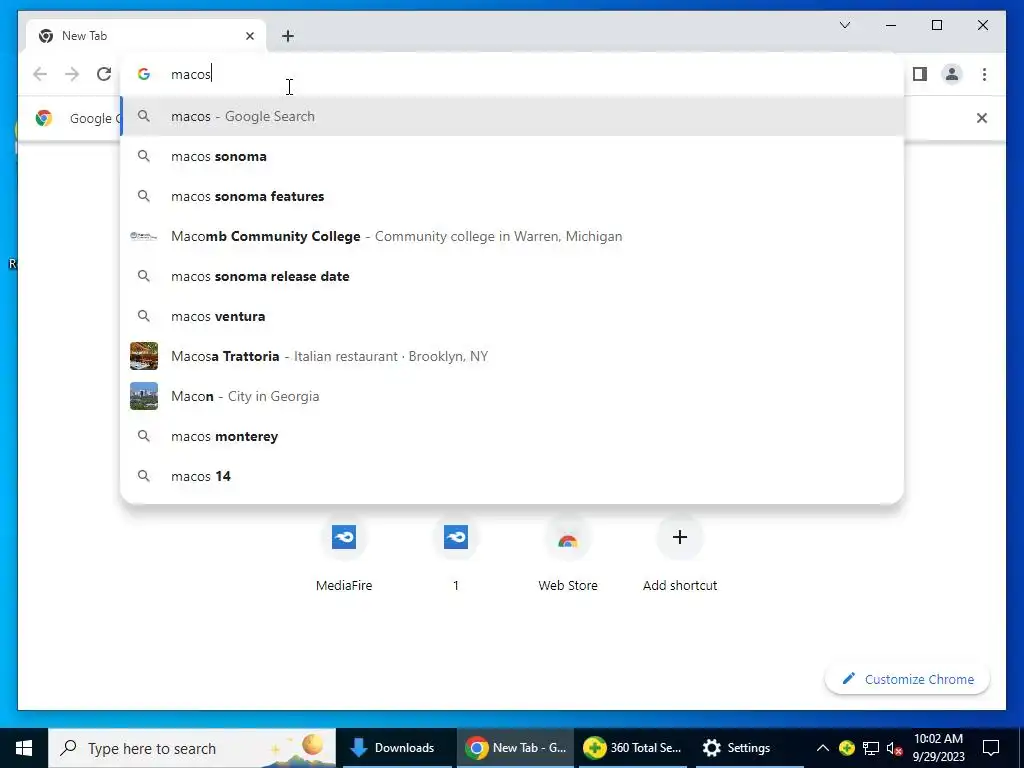The height and width of the screenshot is (768, 1024).
Task: Show hidden system tray icons
Action: point(823,748)
